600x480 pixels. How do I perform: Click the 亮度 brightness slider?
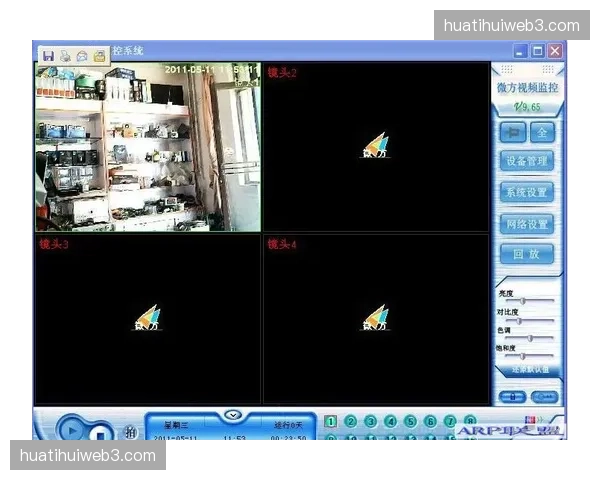[525, 300]
